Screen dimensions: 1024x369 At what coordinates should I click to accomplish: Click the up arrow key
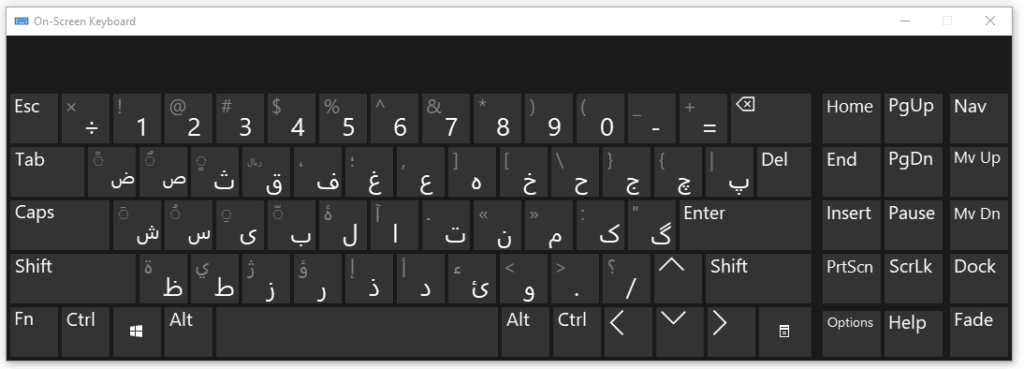(x=678, y=279)
